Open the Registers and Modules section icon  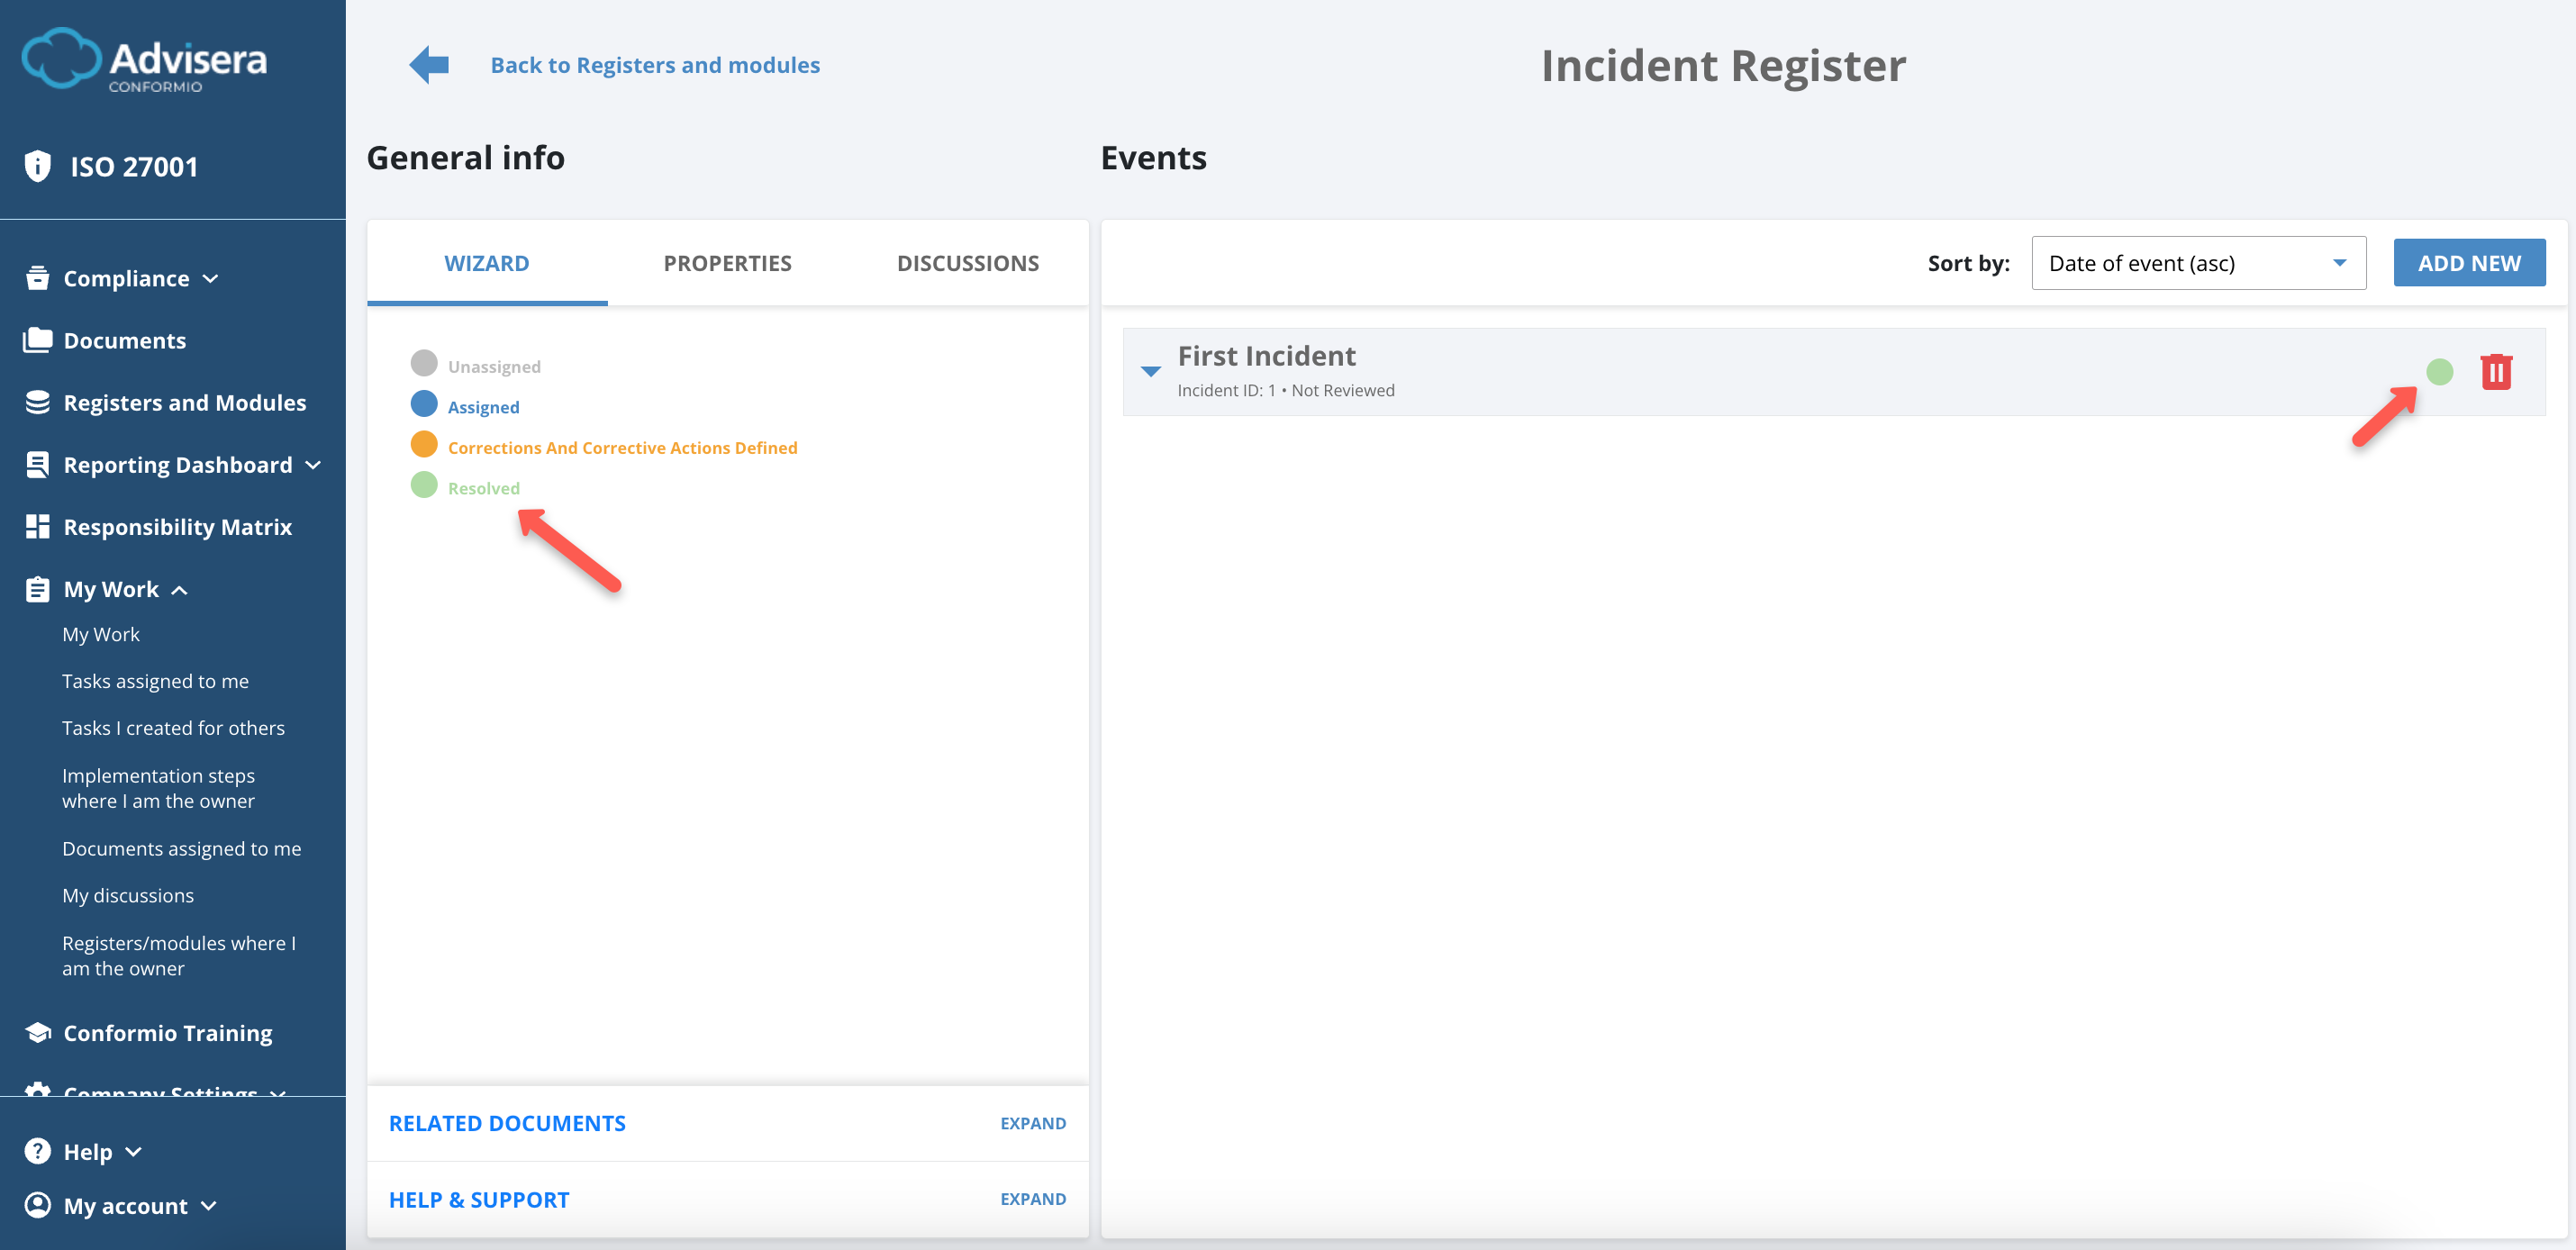point(37,402)
